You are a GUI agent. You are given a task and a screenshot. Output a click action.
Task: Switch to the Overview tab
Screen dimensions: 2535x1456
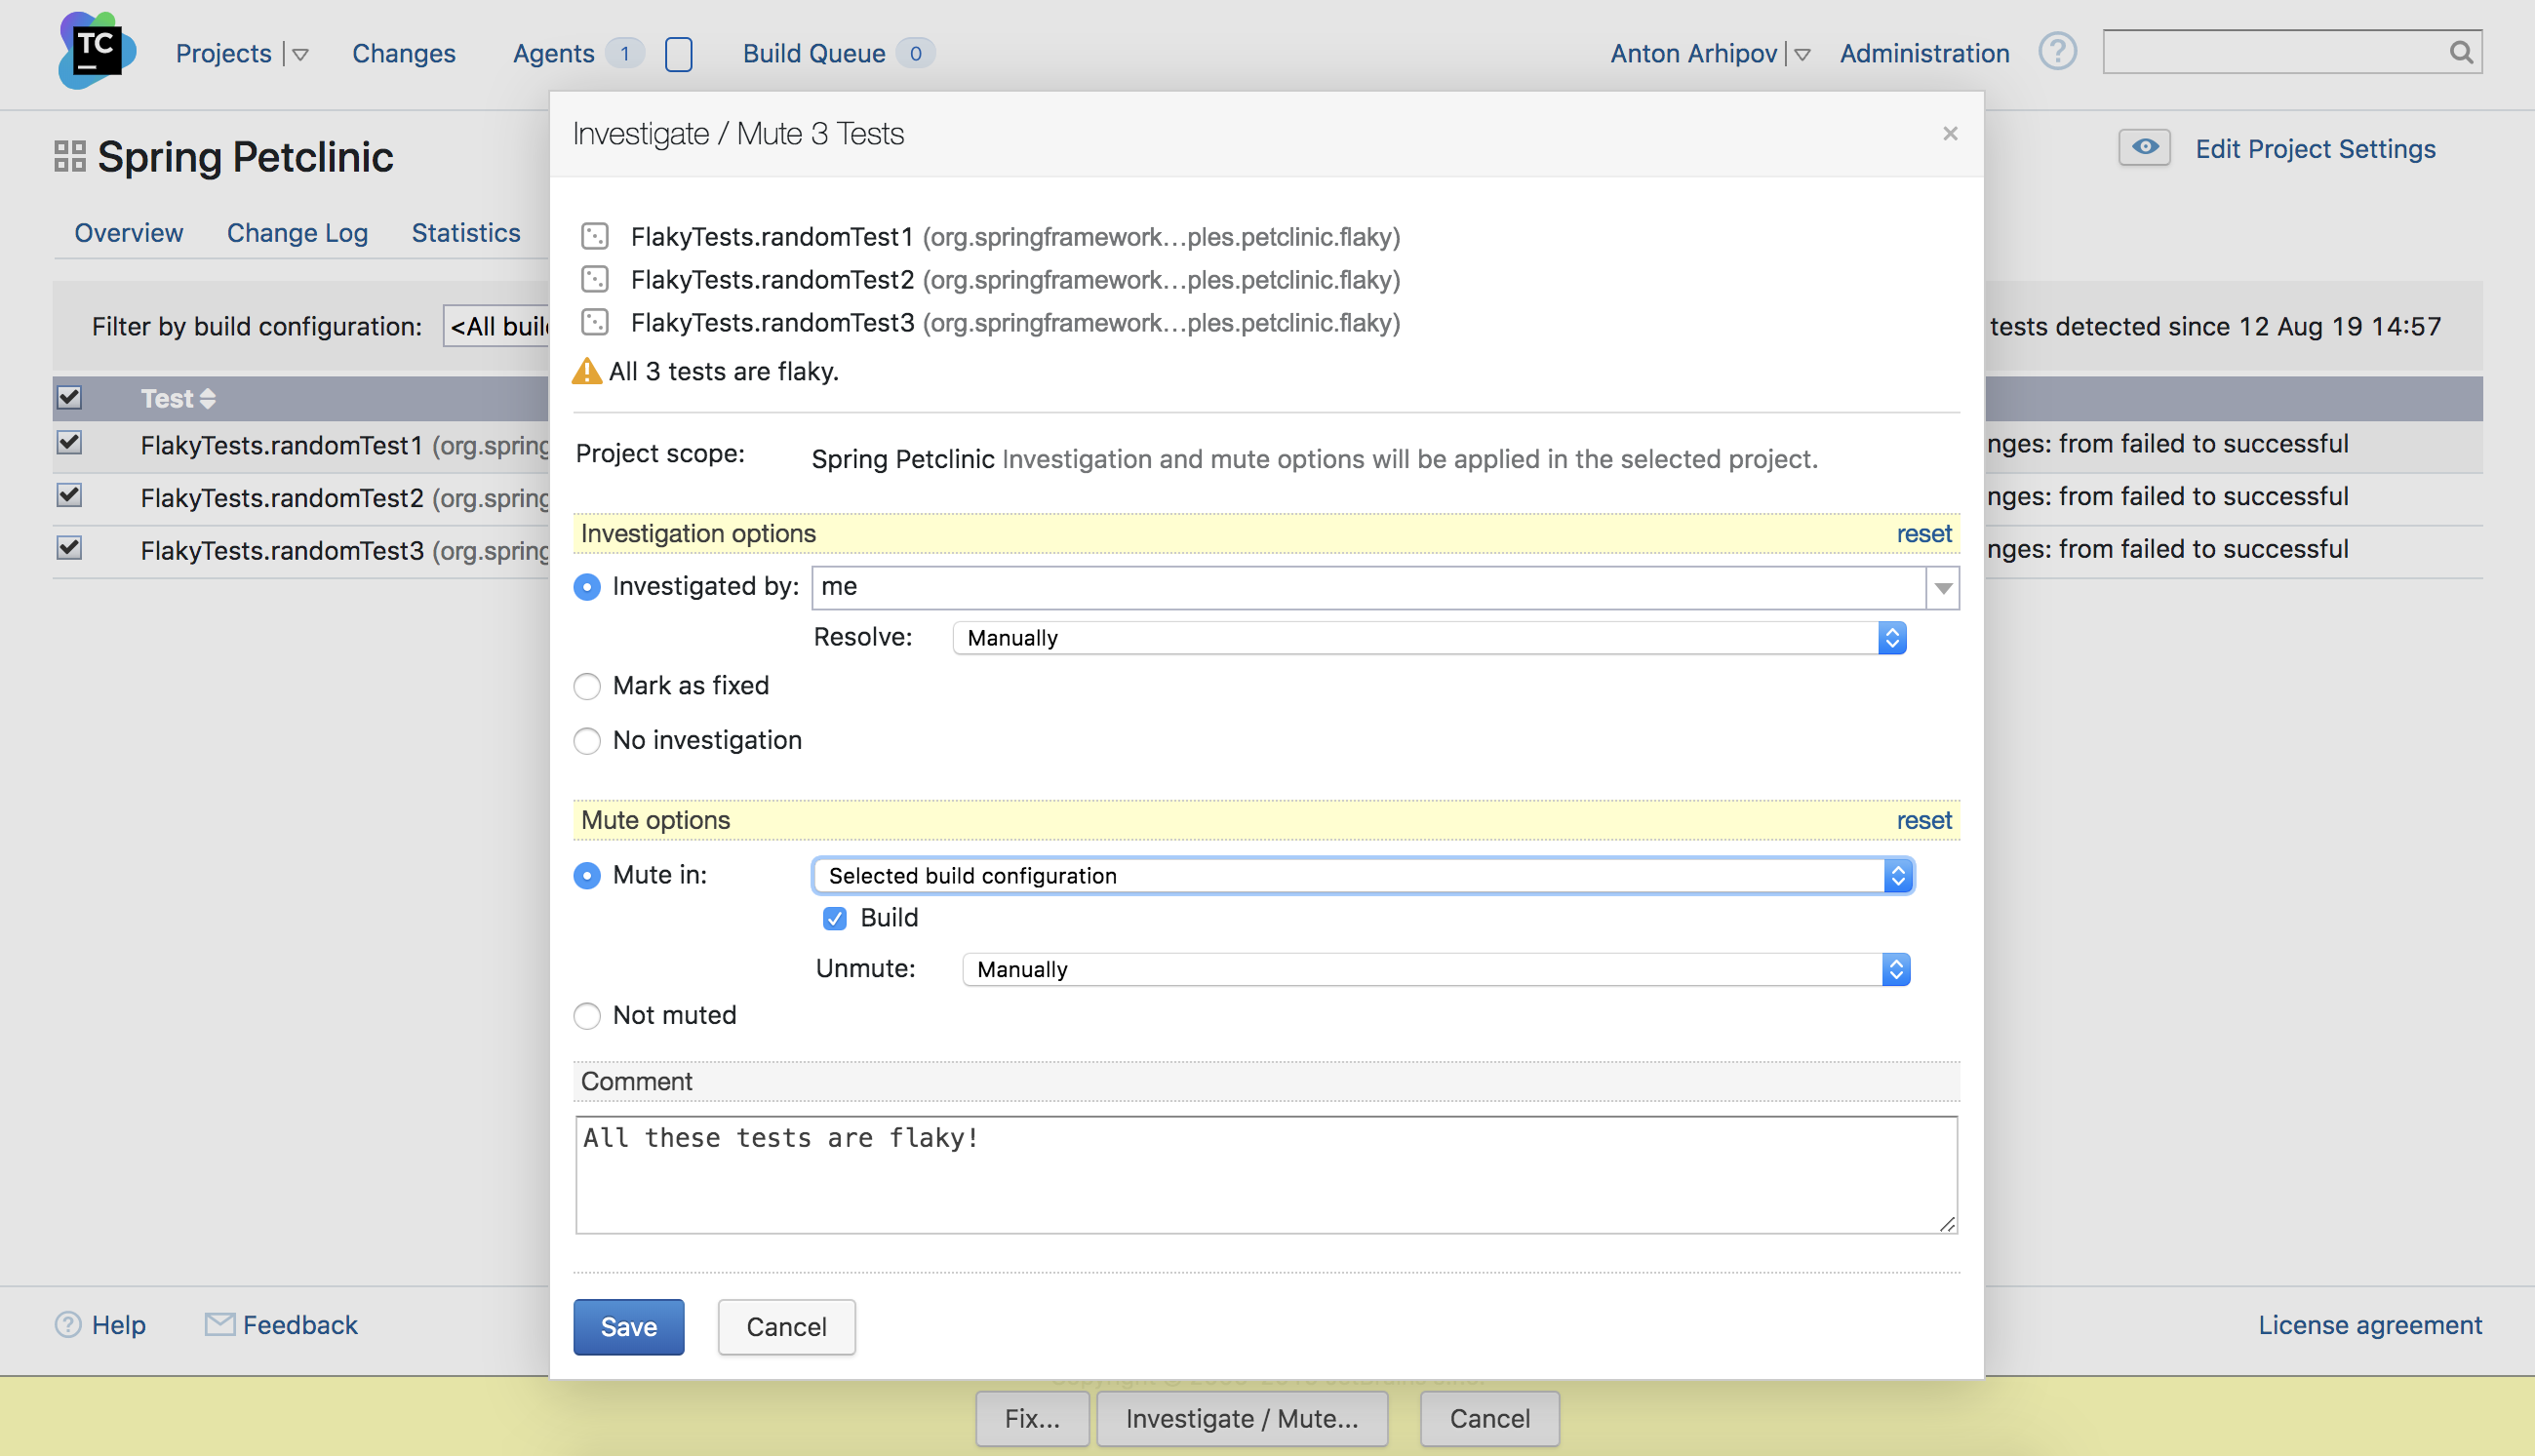[129, 232]
